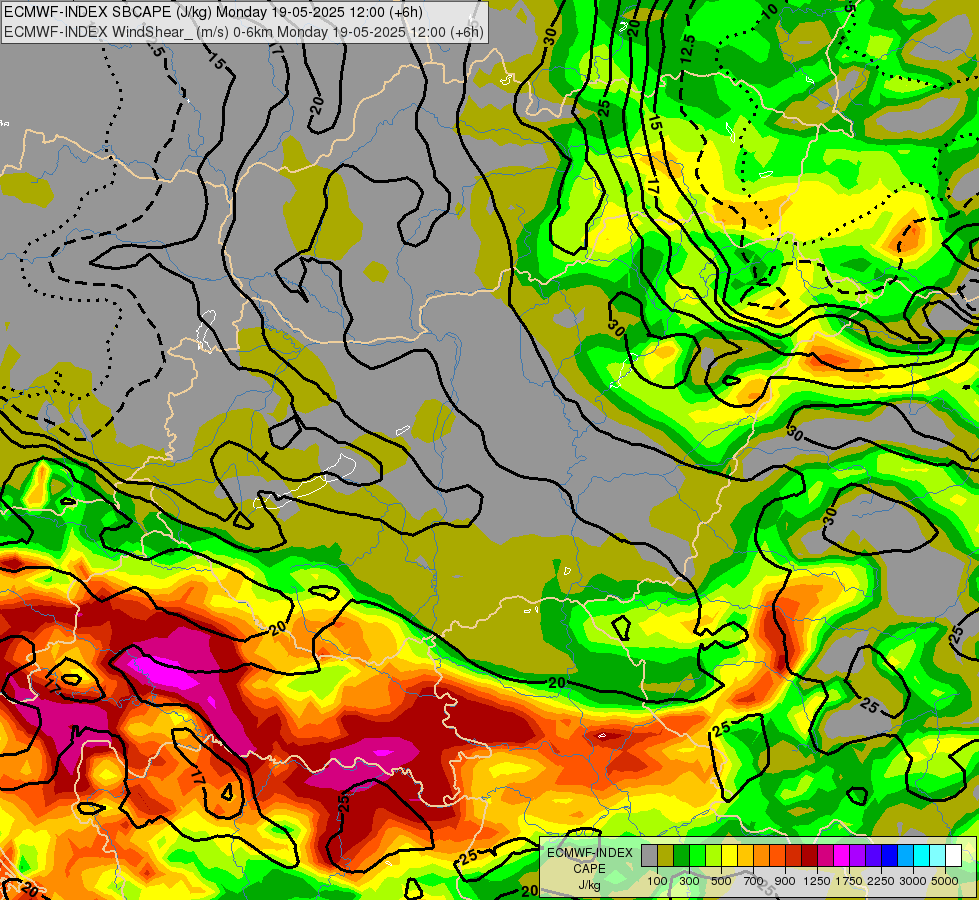Click the dark green legend swatch
This screenshot has height=900, width=979.
pyautogui.click(x=681, y=856)
